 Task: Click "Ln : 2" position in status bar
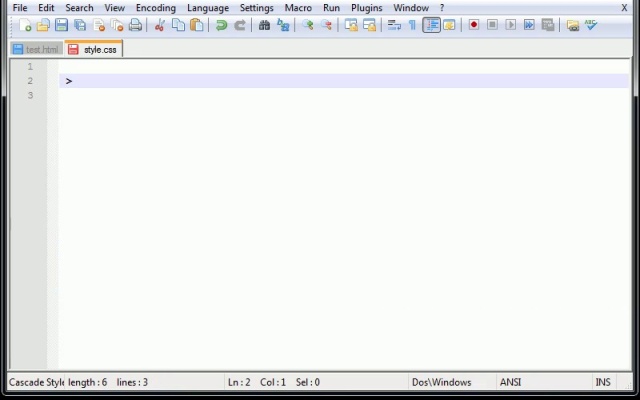tap(239, 382)
